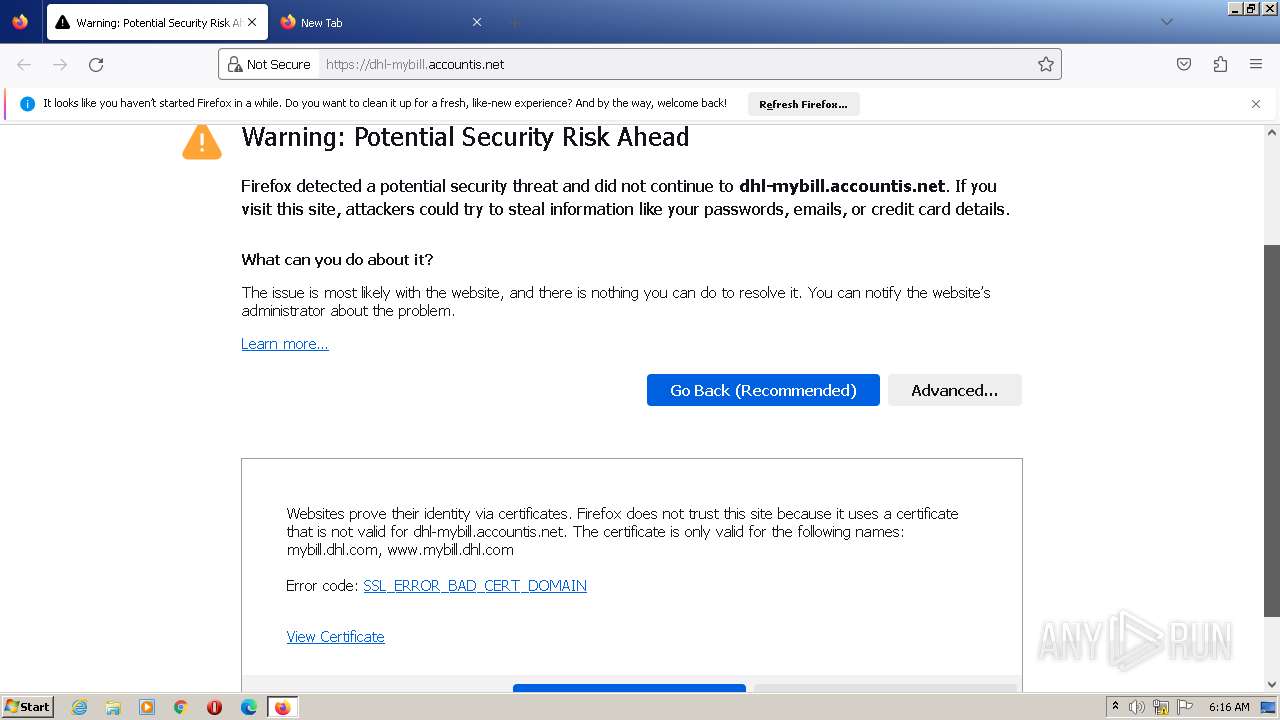Open the Firefox hamburger application menu
The image size is (1280, 720).
(1256, 64)
